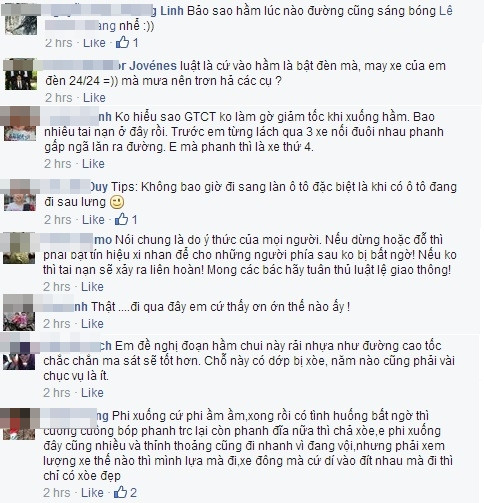The height and width of the screenshot is (503, 484).
Task: Like the comment about 'rải nhựa'
Action: [x=92, y=393]
